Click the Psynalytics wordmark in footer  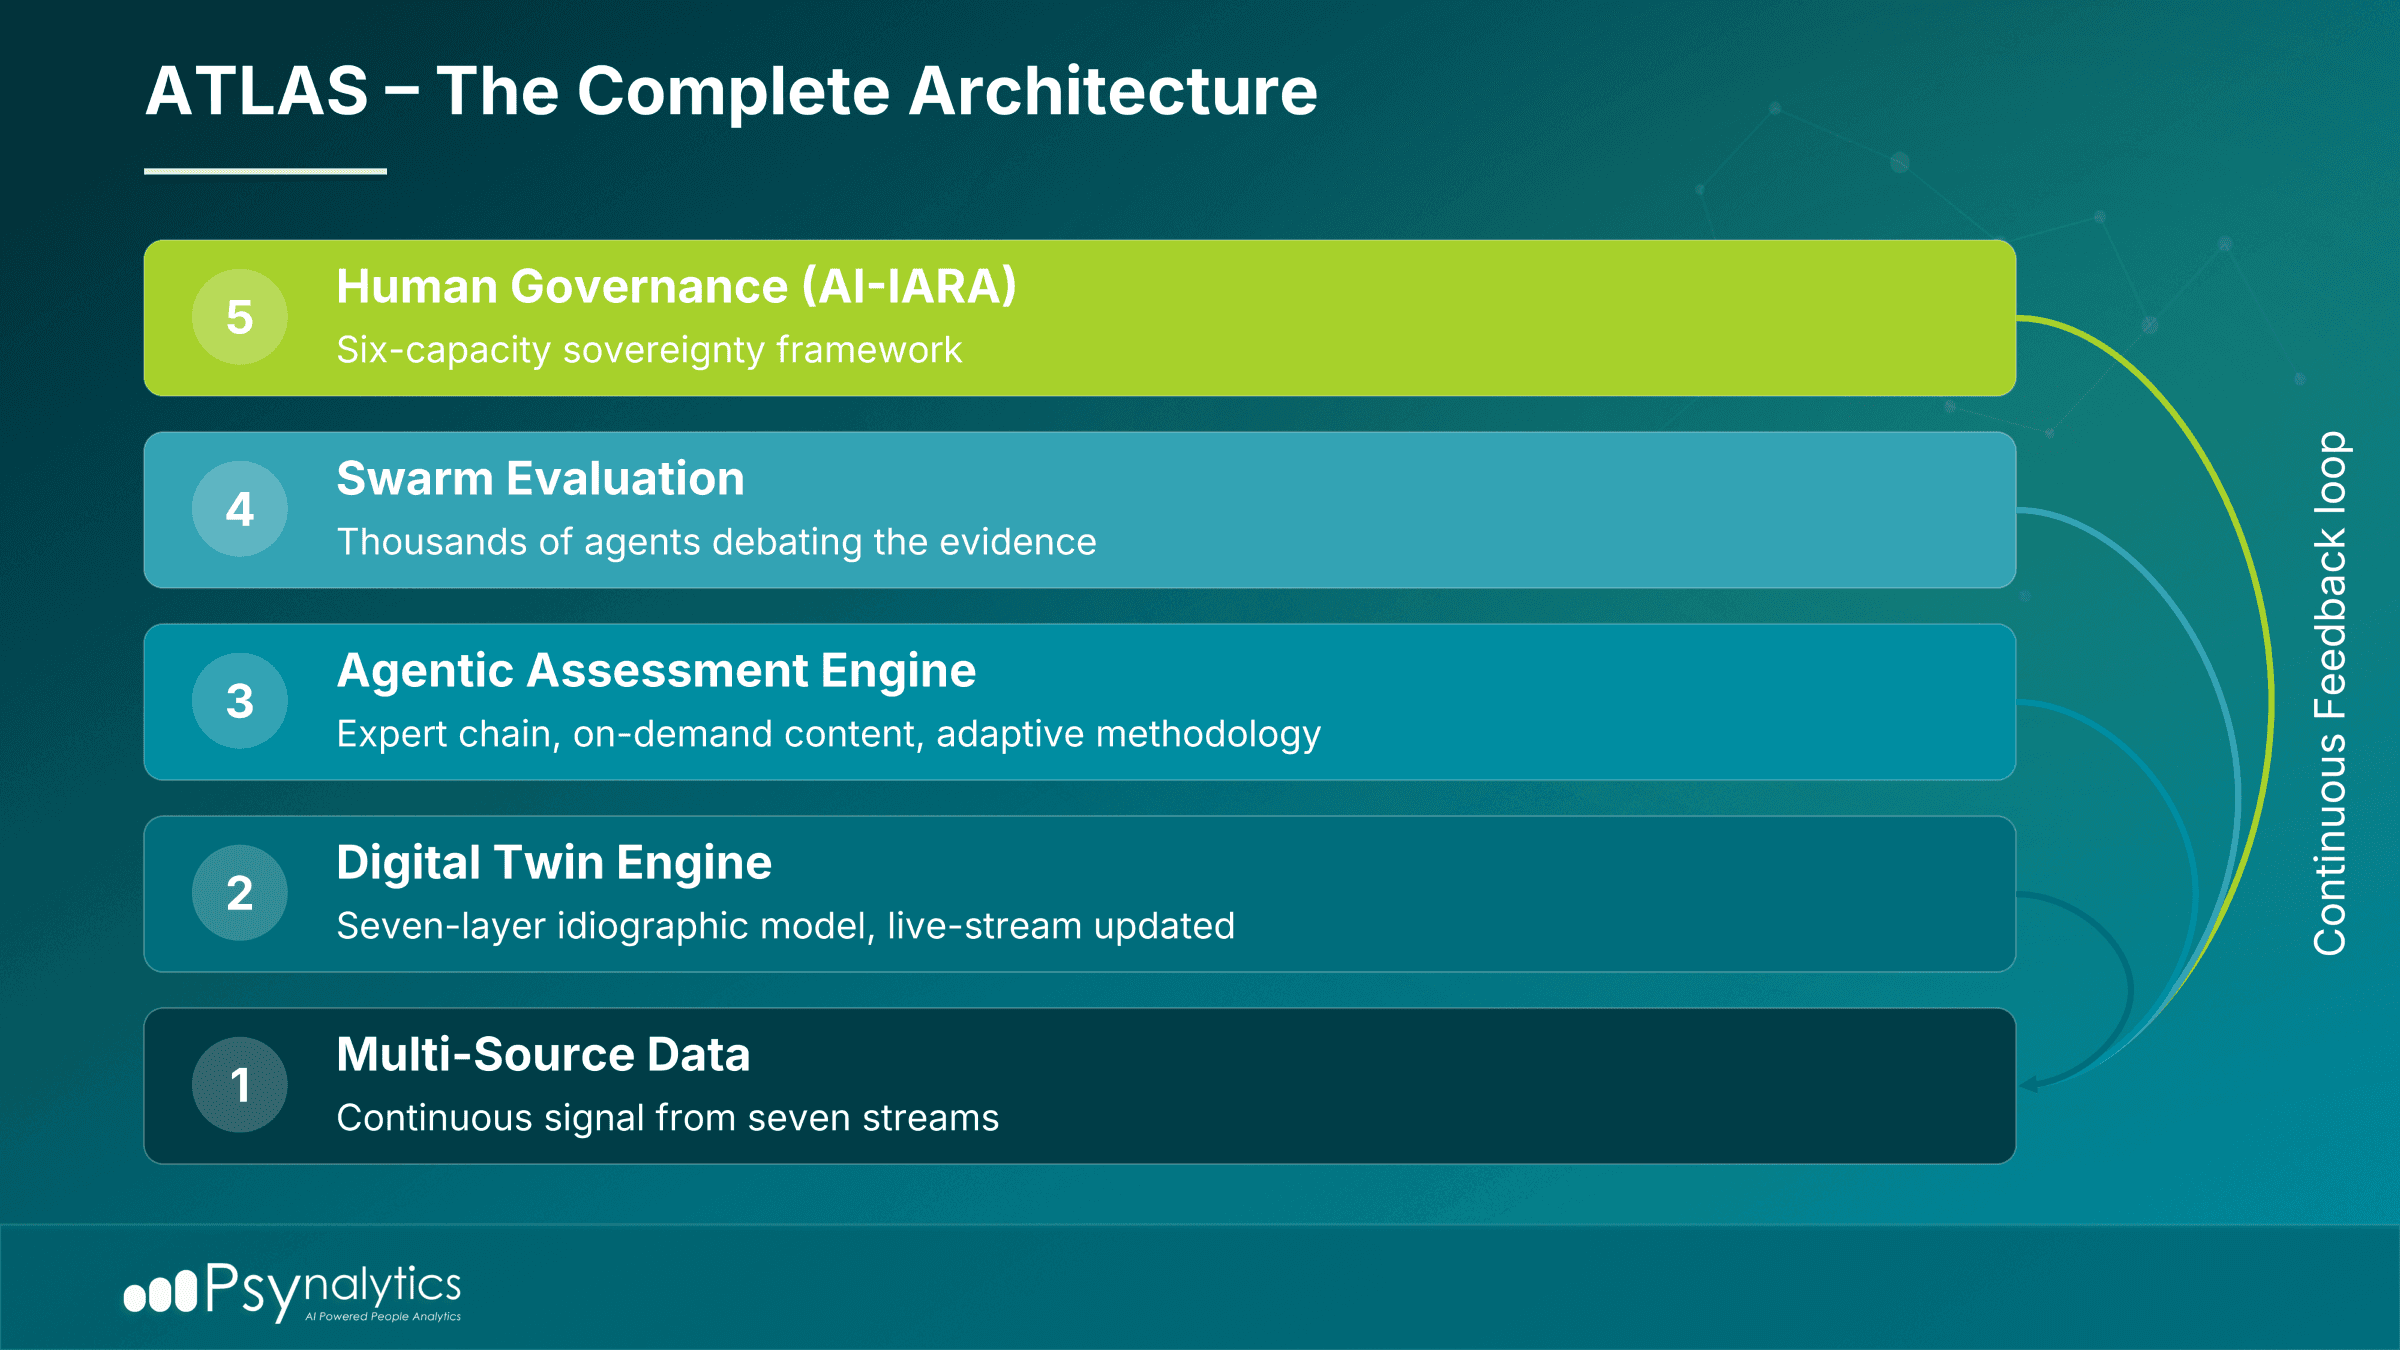pos(334,1288)
